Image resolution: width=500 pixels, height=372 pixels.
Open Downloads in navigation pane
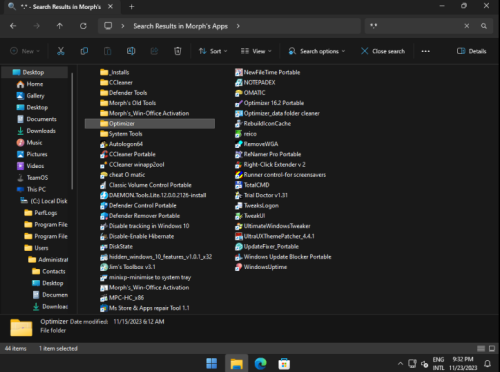(36, 131)
